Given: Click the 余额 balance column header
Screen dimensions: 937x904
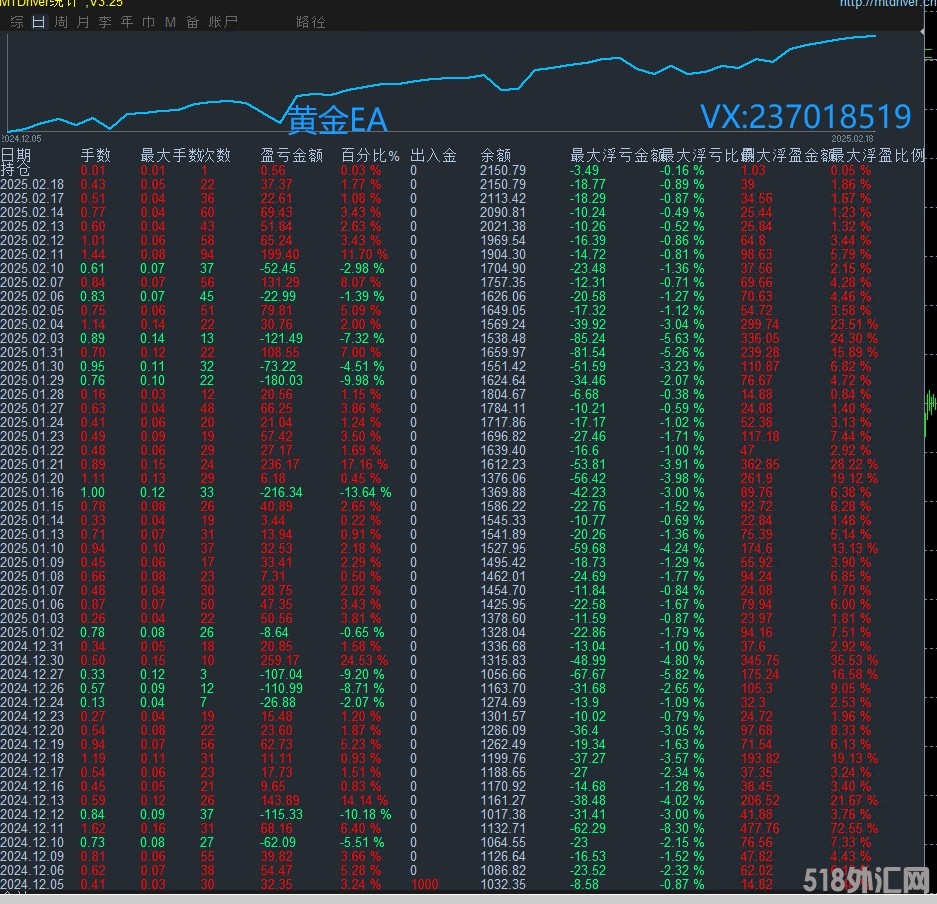Looking at the screenshot, I should (x=495, y=155).
